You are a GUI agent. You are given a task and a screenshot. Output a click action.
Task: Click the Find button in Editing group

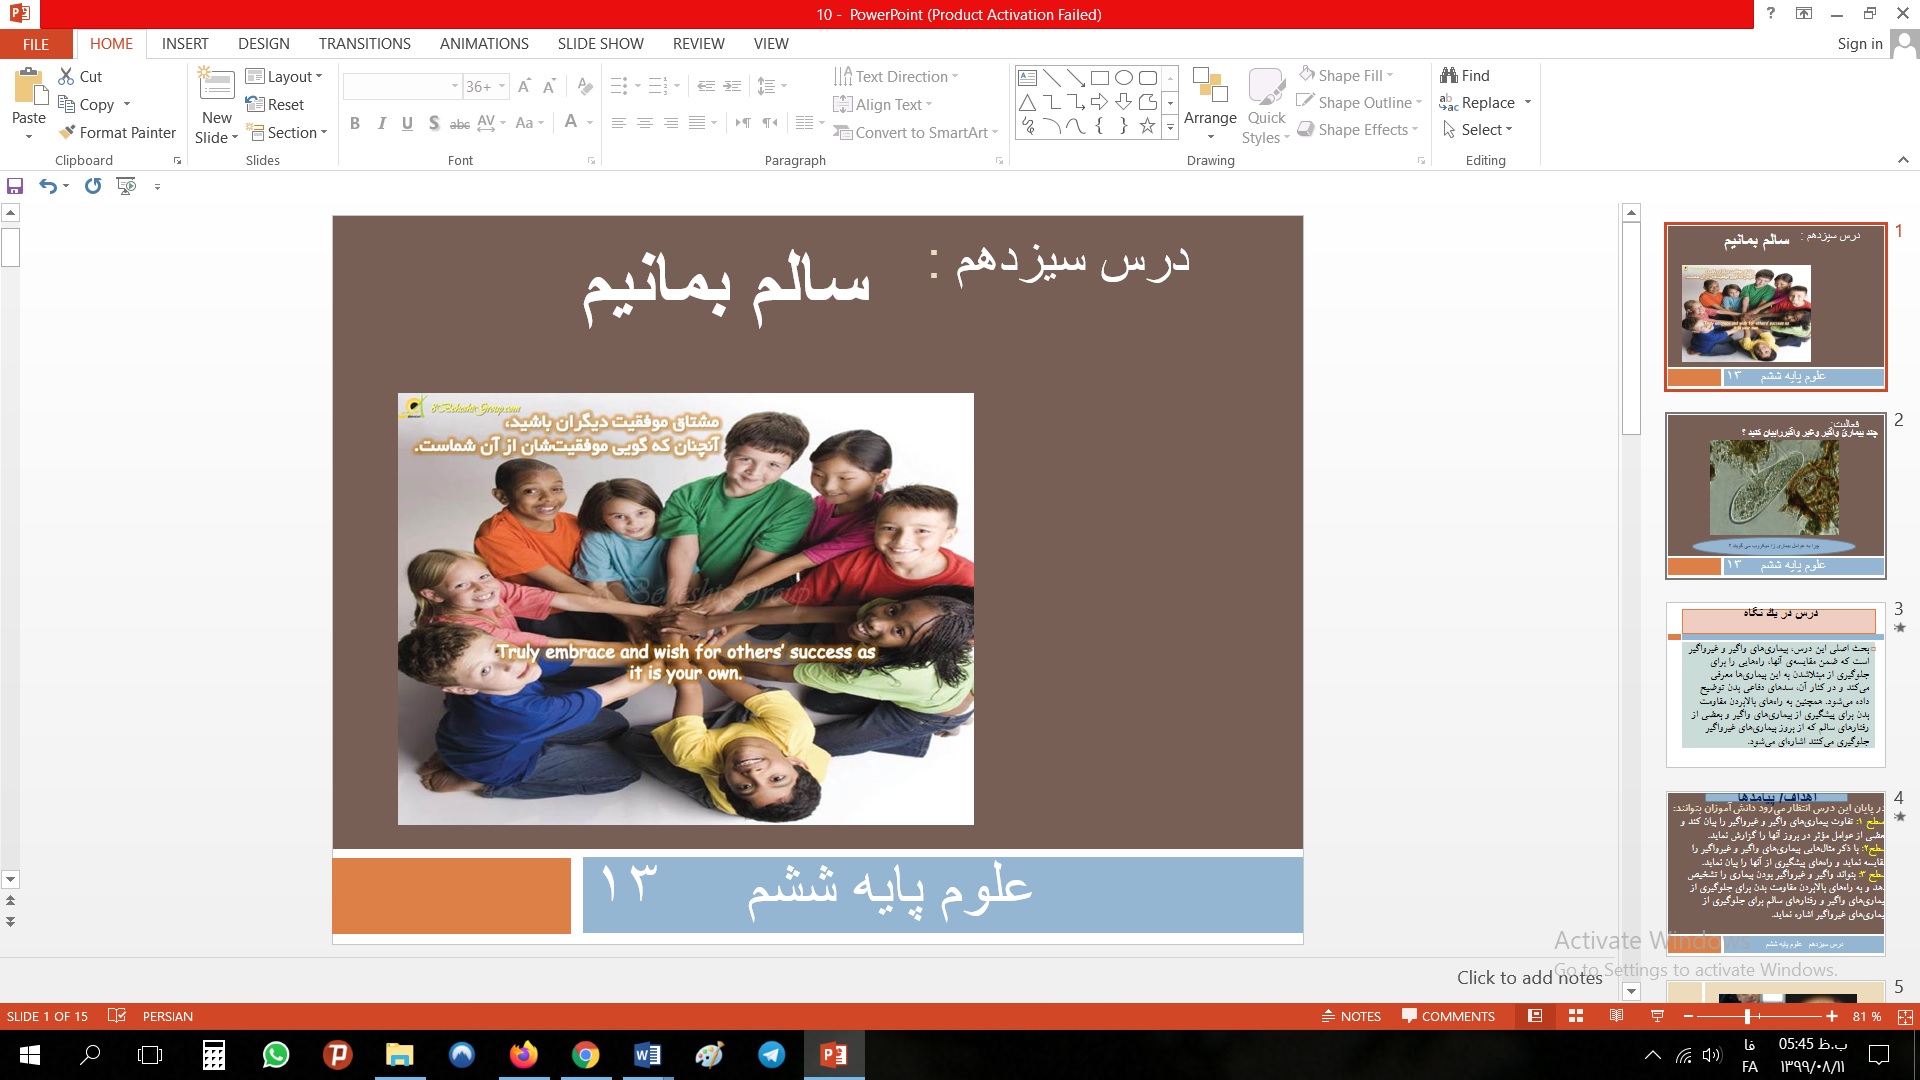(x=1465, y=76)
